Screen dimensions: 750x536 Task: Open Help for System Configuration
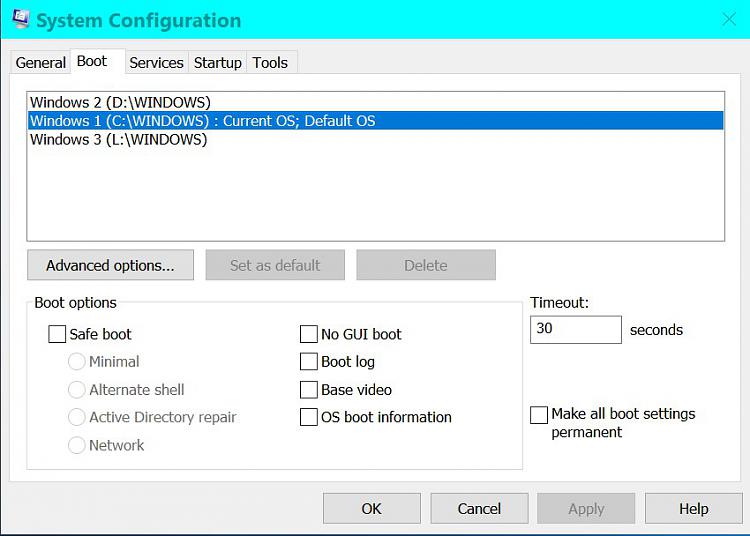pos(694,509)
